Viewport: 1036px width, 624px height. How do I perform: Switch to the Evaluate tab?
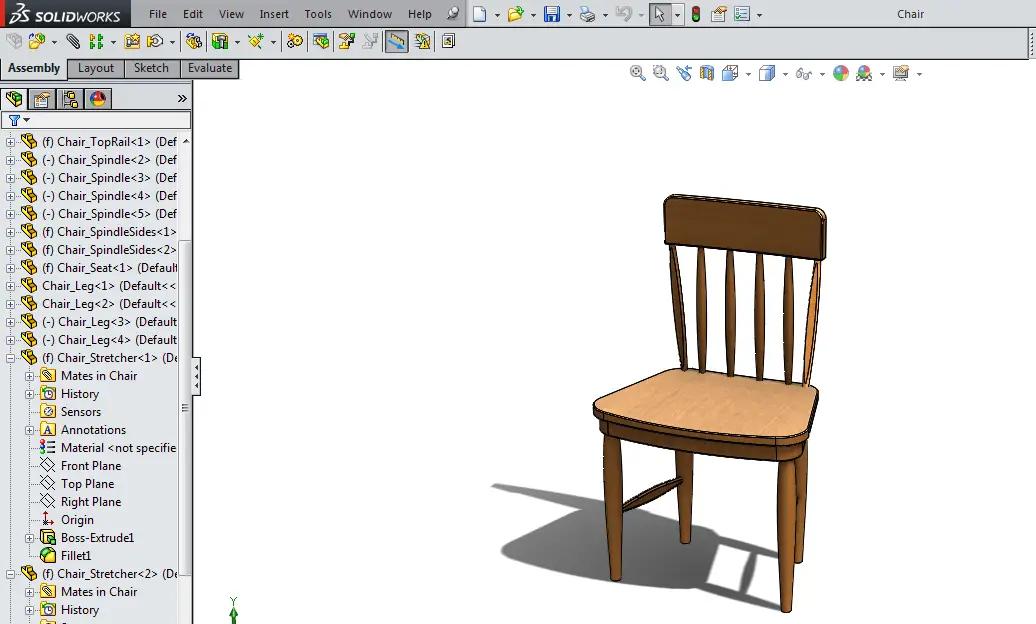coord(210,68)
